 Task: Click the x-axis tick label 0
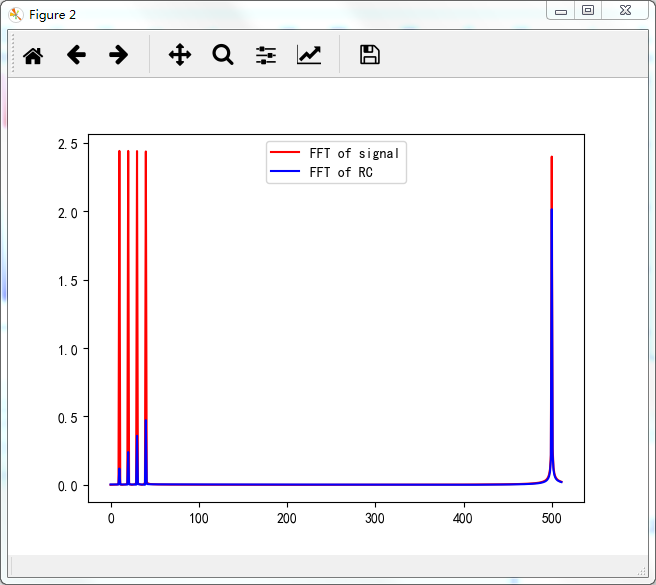[x=111, y=518]
